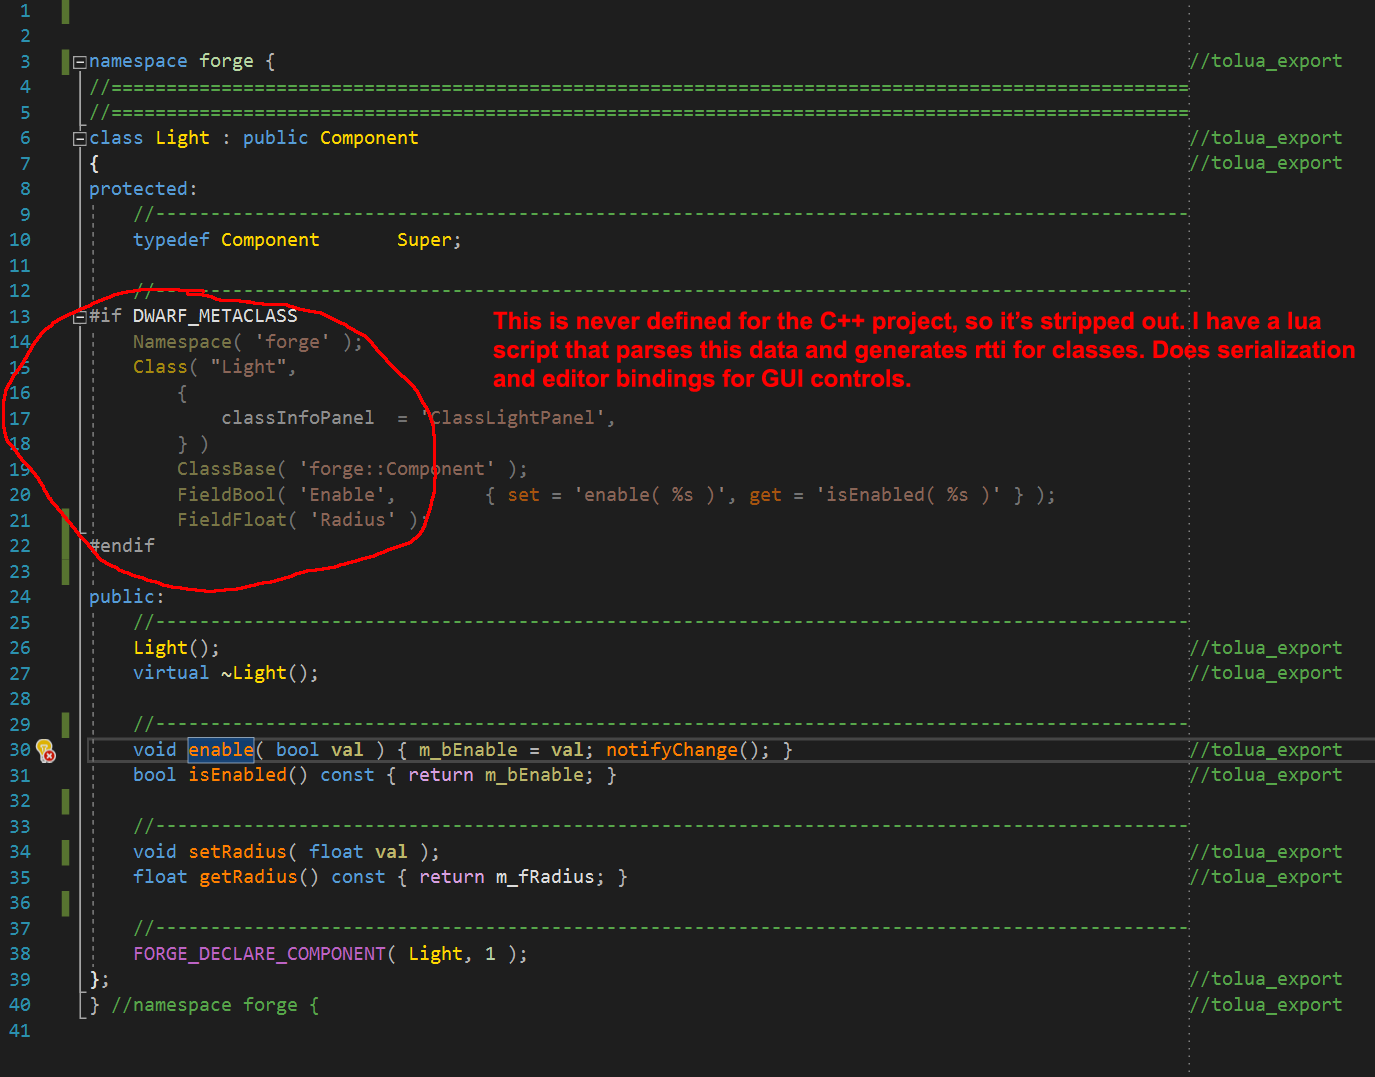Click the '//namespace forge {' closing comment

[x=215, y=1005]
